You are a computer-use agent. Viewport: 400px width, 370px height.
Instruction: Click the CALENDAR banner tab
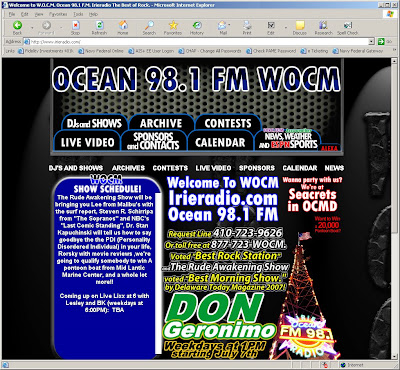(220, 142)
